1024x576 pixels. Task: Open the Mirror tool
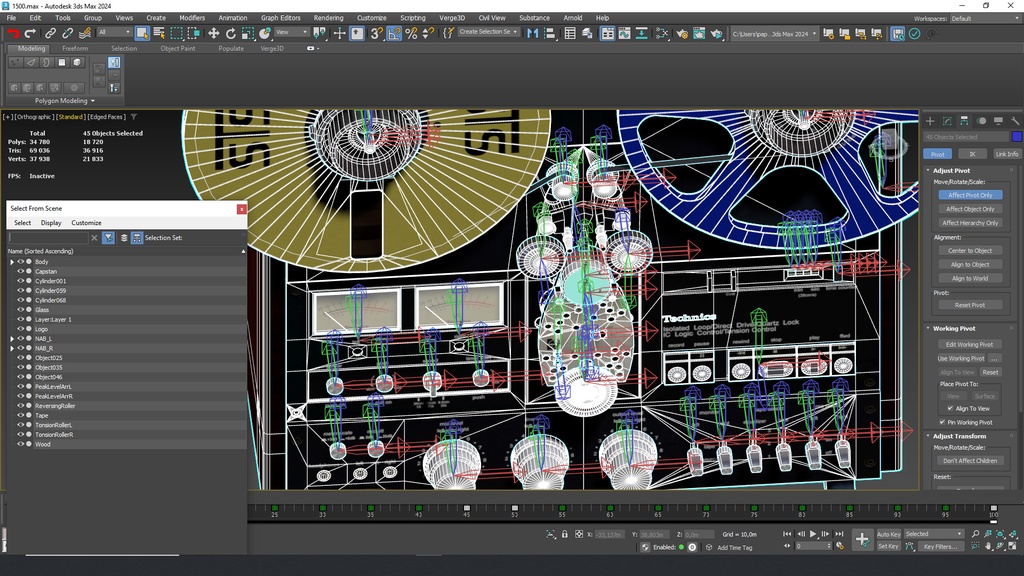[532, 33]
